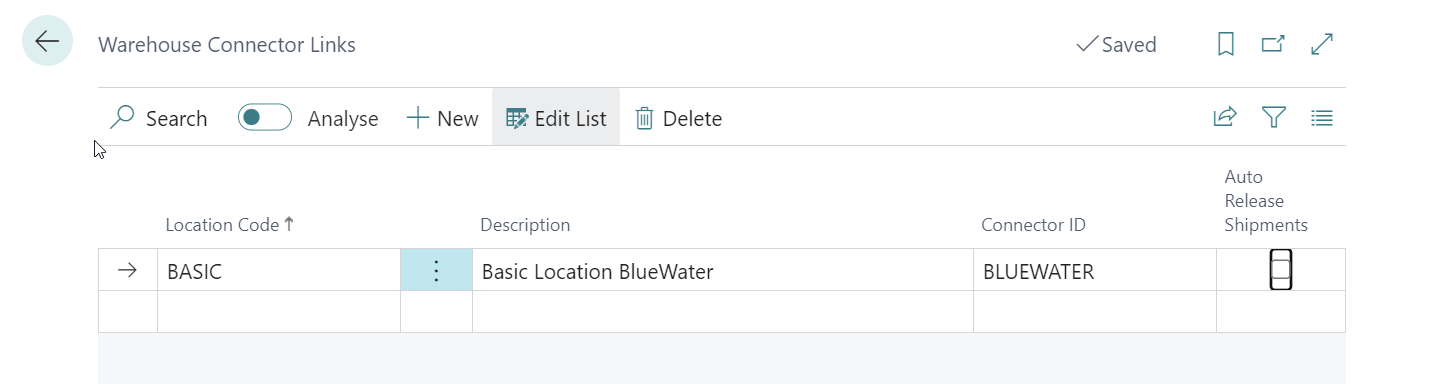Open Connector ID column header
This screenshot has height=384, width=1437.
tap(1033, 225)
